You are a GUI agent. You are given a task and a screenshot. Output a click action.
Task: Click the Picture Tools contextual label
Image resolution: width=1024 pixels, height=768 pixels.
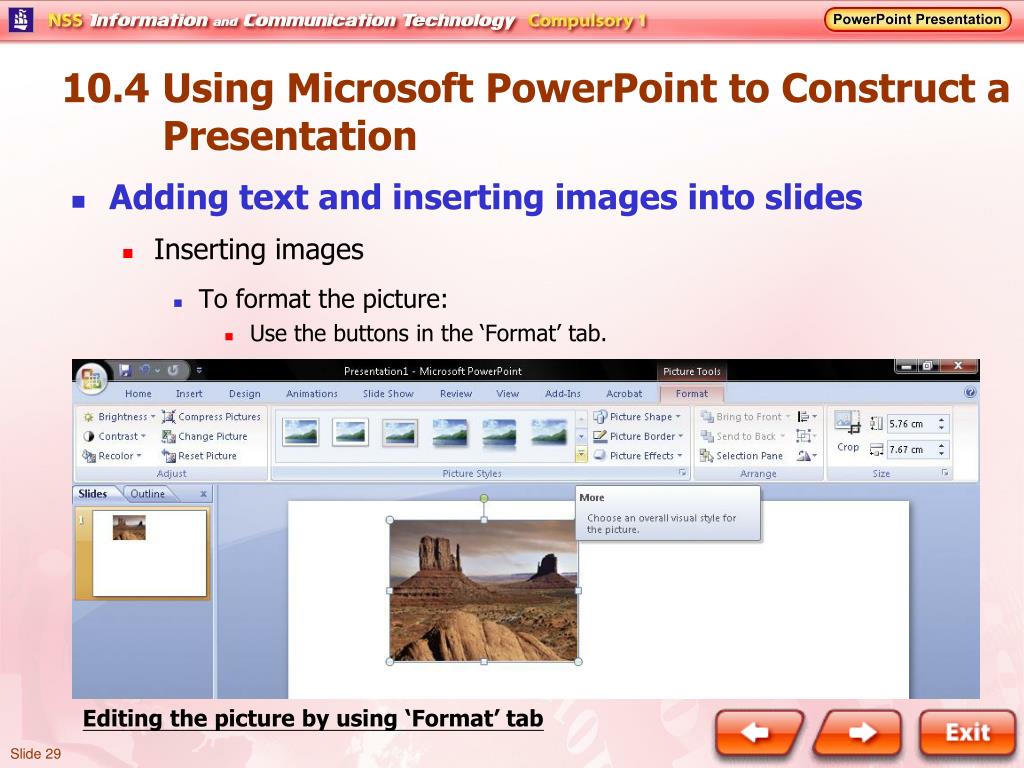[x=692, y=371]
